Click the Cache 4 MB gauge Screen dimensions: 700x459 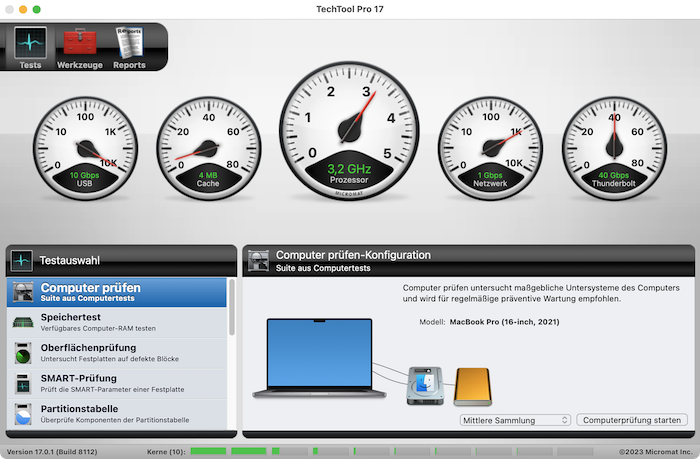208,148
